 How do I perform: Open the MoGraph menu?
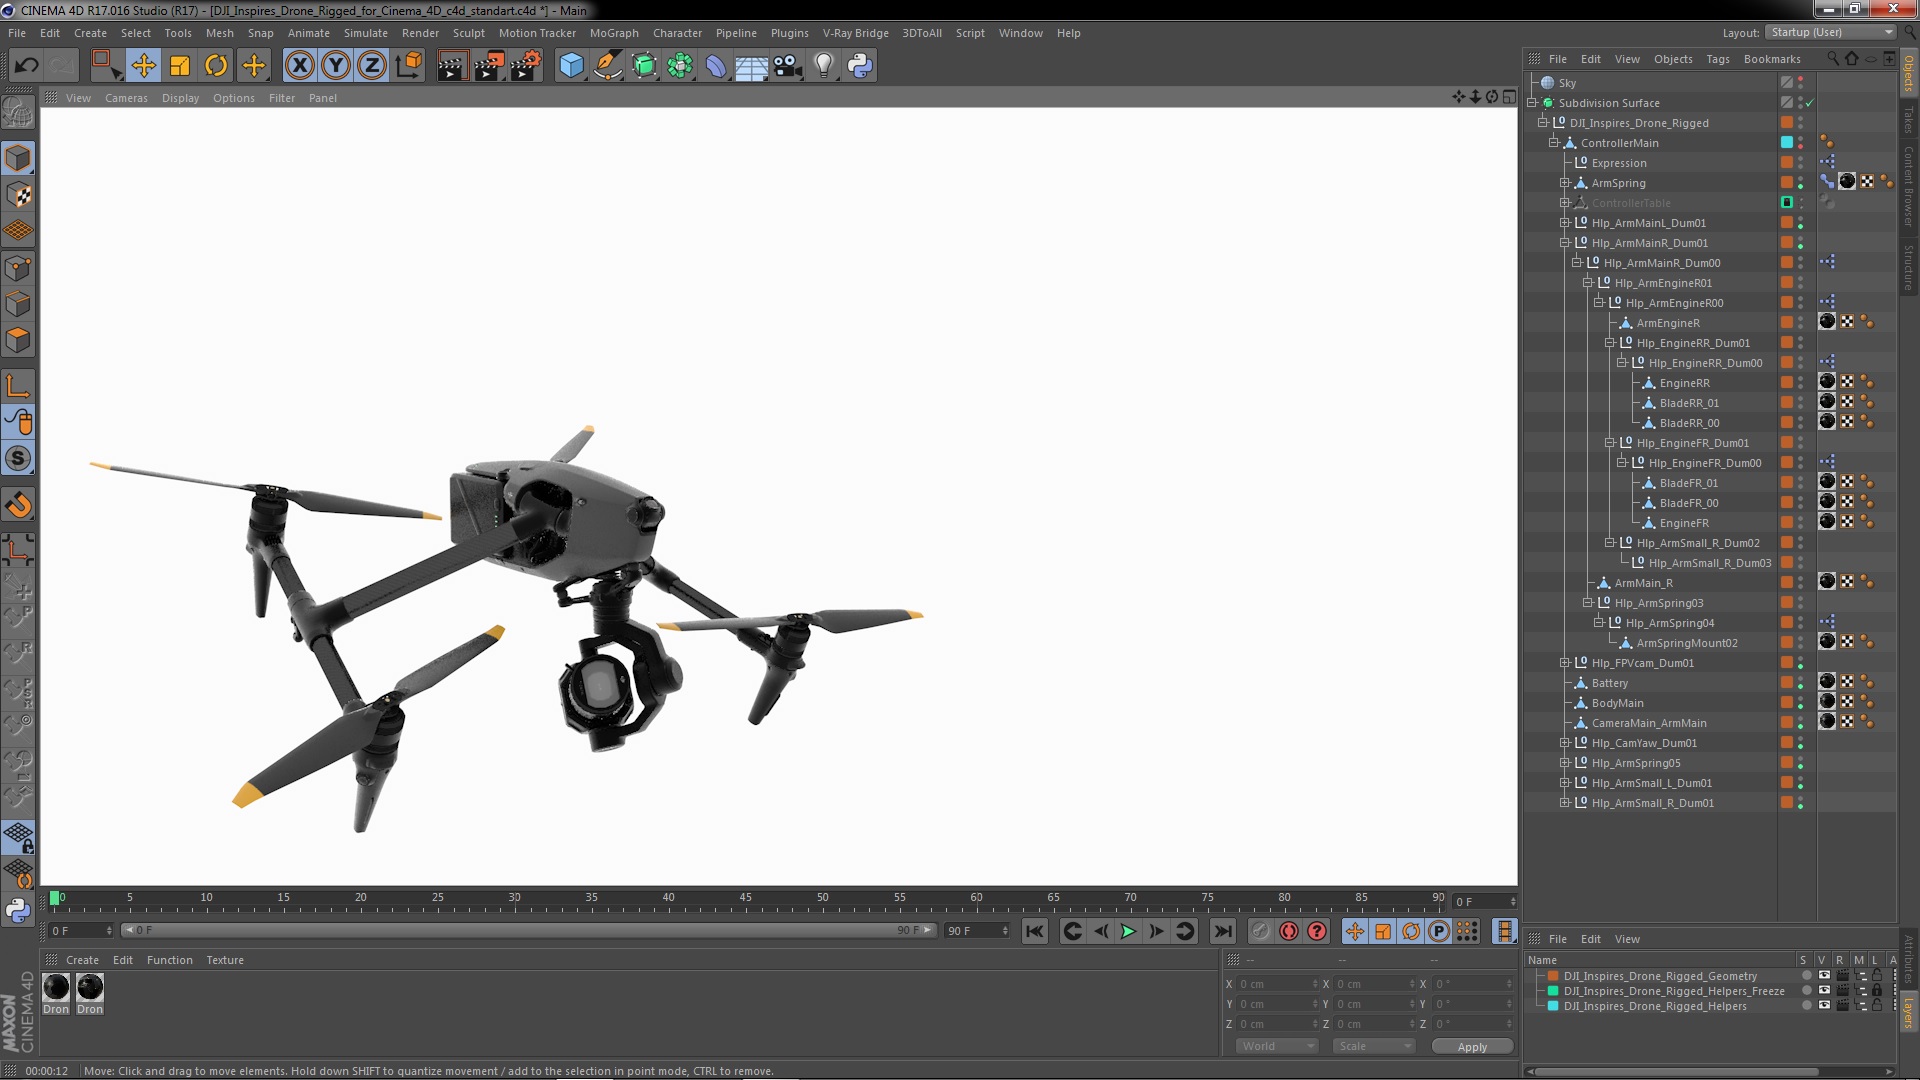tap(614, 33)
